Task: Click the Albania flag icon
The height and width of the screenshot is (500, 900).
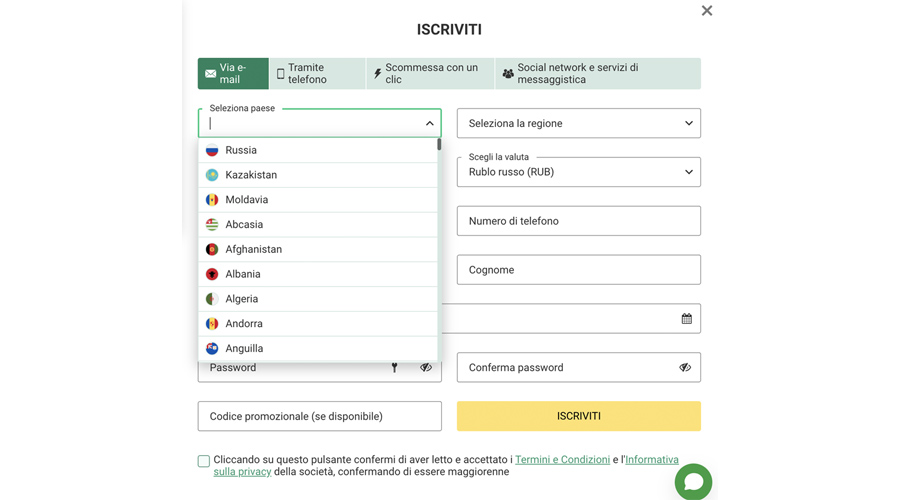Action: coord(212,274)
